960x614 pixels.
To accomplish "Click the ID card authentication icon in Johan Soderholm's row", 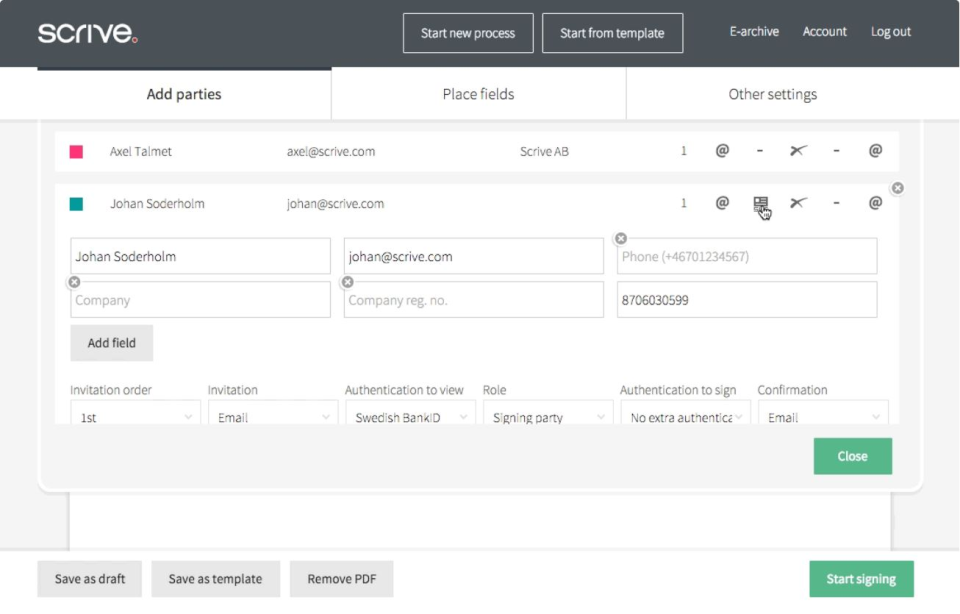I will pyautogui.click(x=760, y=204).
